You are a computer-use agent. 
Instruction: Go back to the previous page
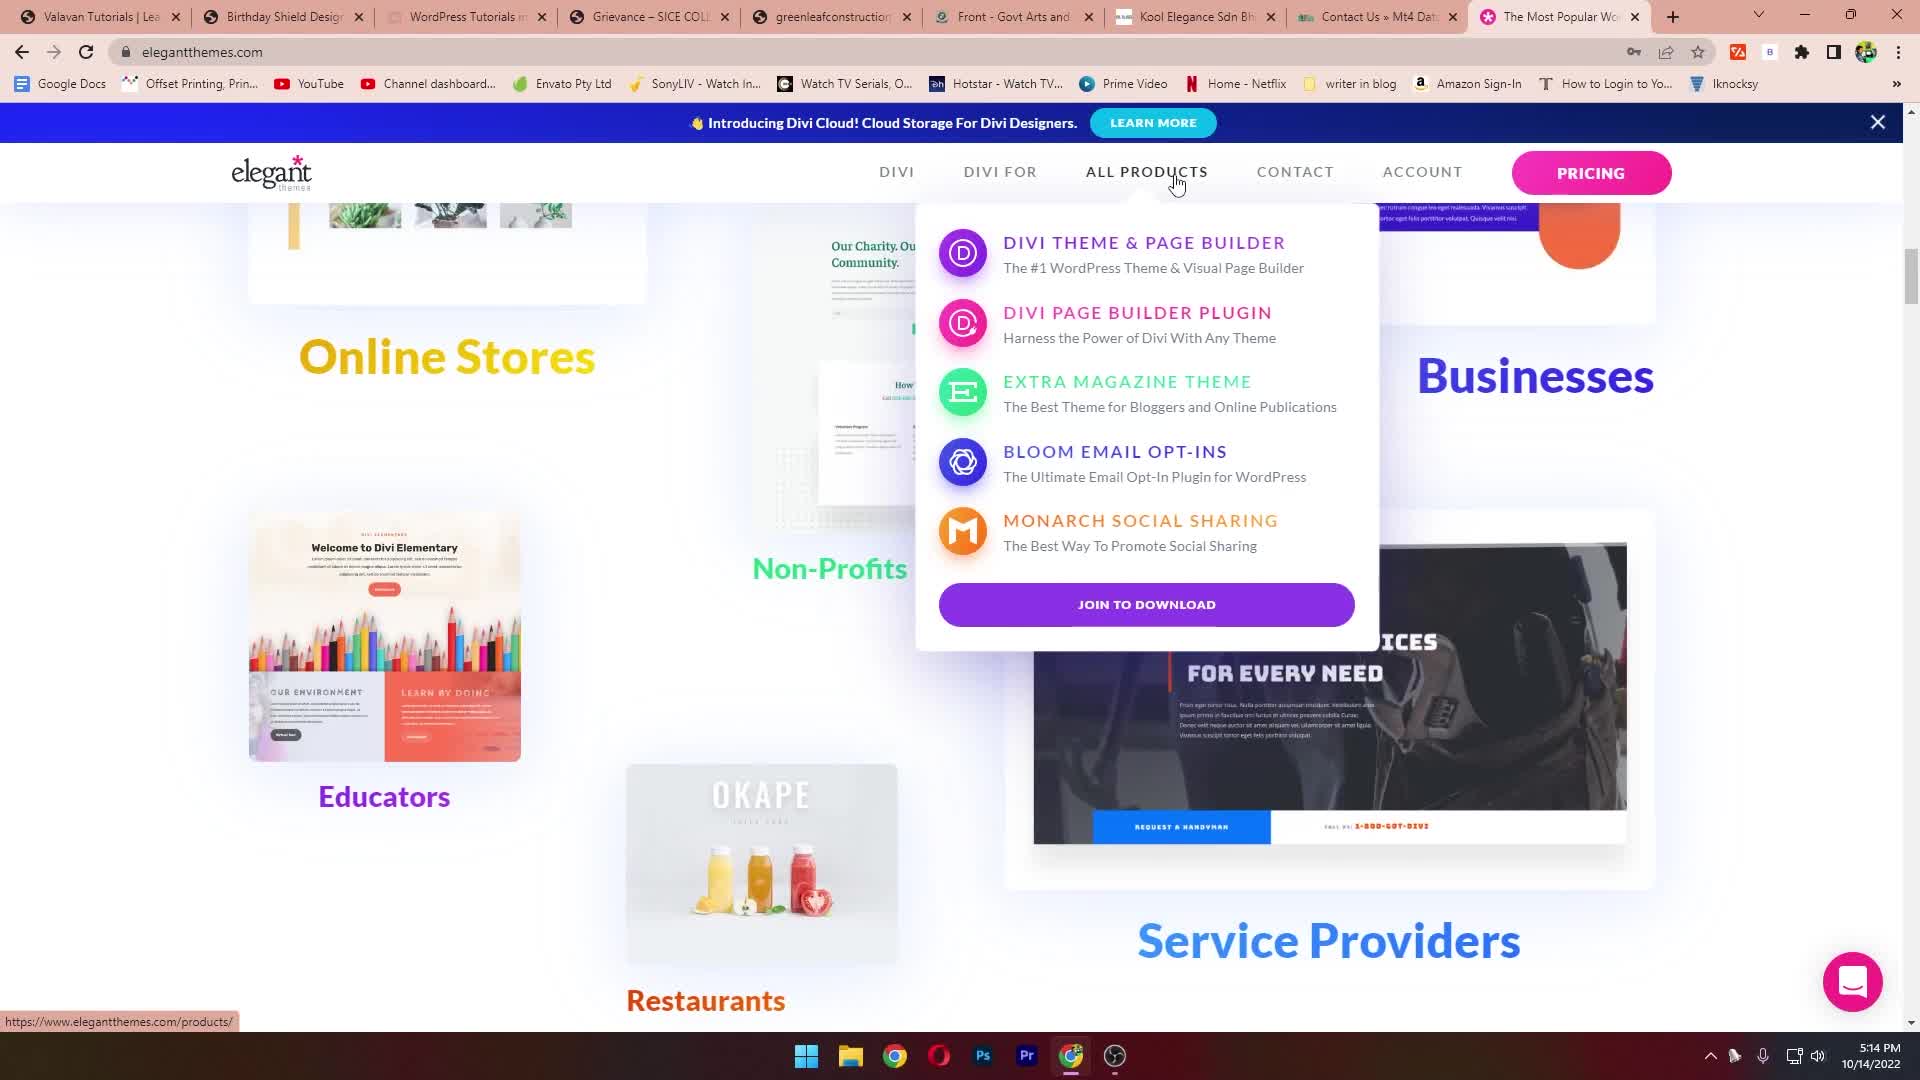22,52
